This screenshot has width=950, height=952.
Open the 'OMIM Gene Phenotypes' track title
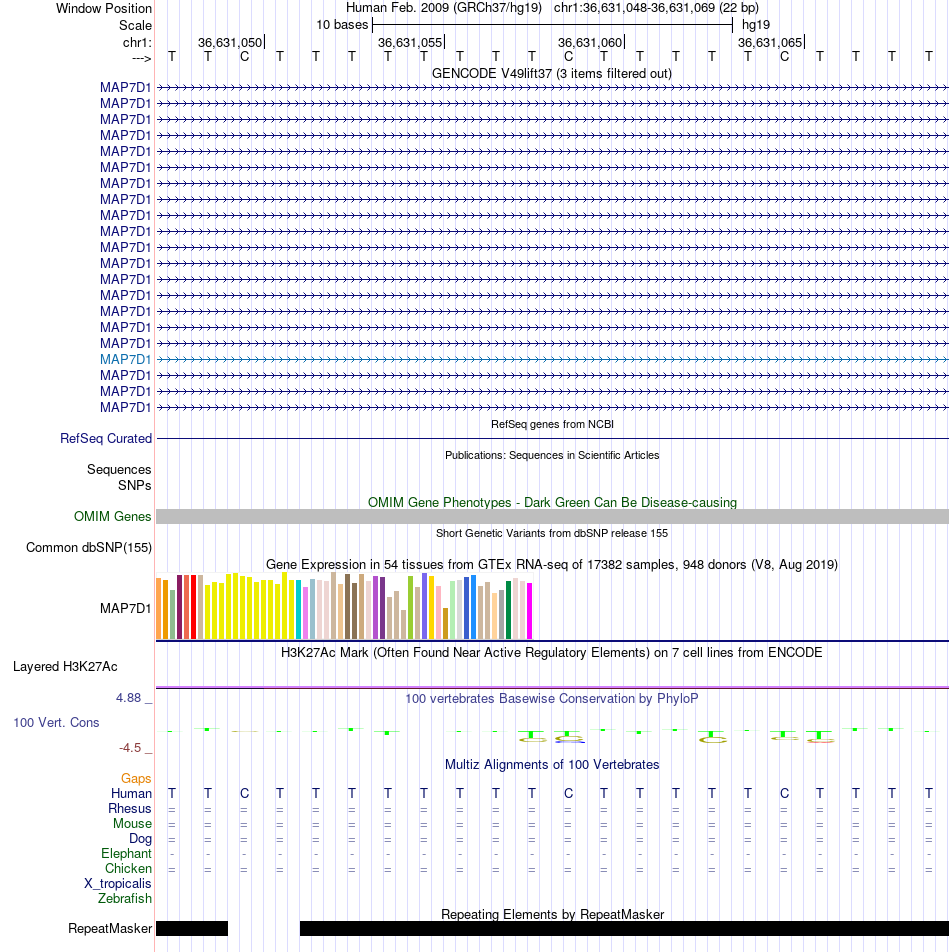[x=552, y=503]
